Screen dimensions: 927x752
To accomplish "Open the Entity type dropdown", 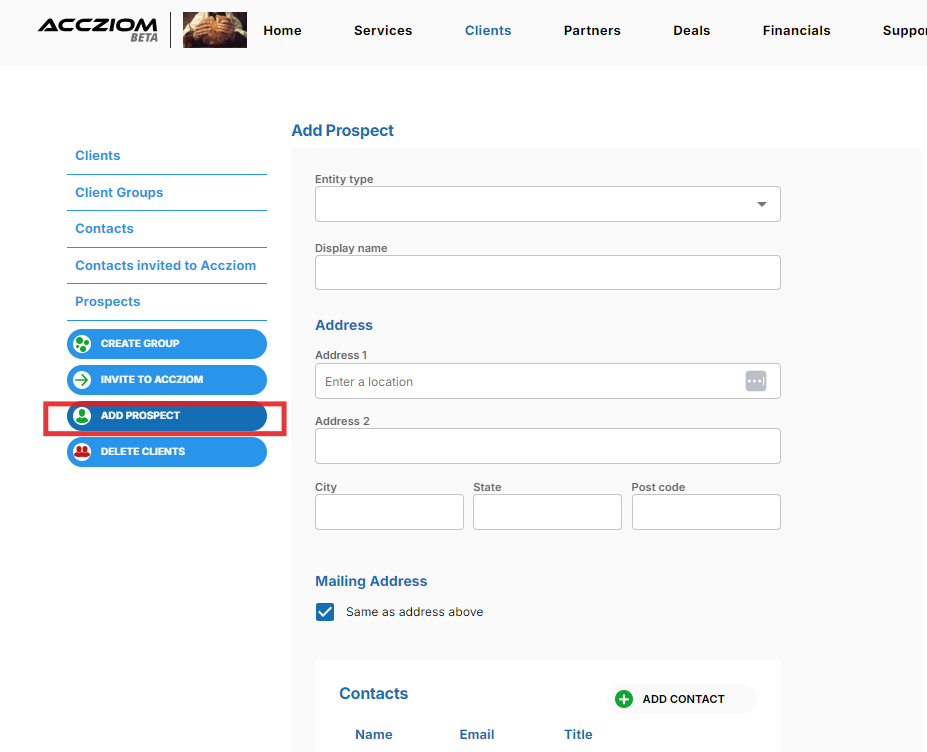I will click(547, 204).
